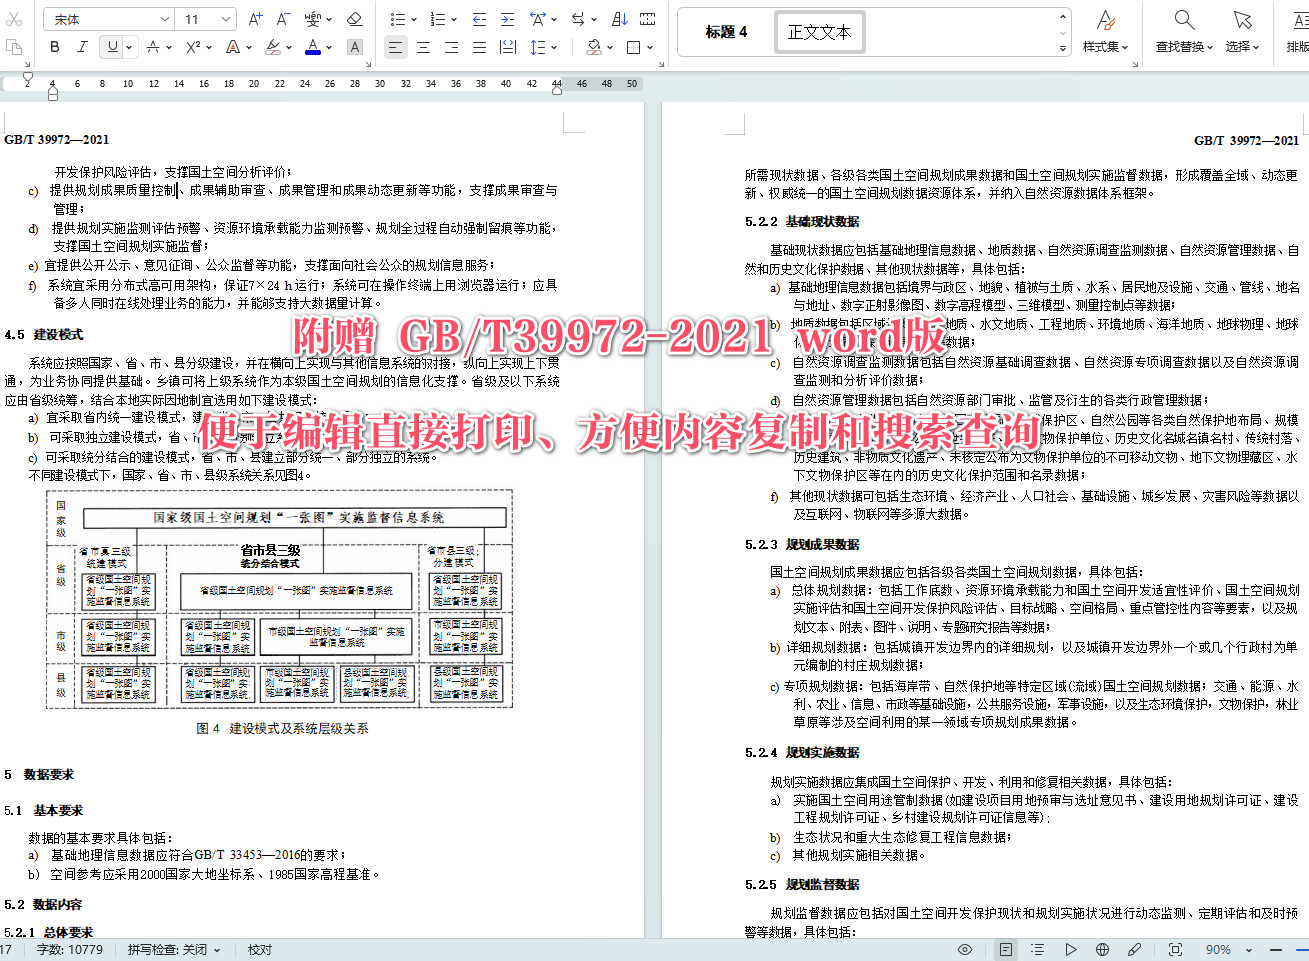1309x961 pixels.
Task: Click the sort paragraphs icon
Action: (x=618, y=18)
